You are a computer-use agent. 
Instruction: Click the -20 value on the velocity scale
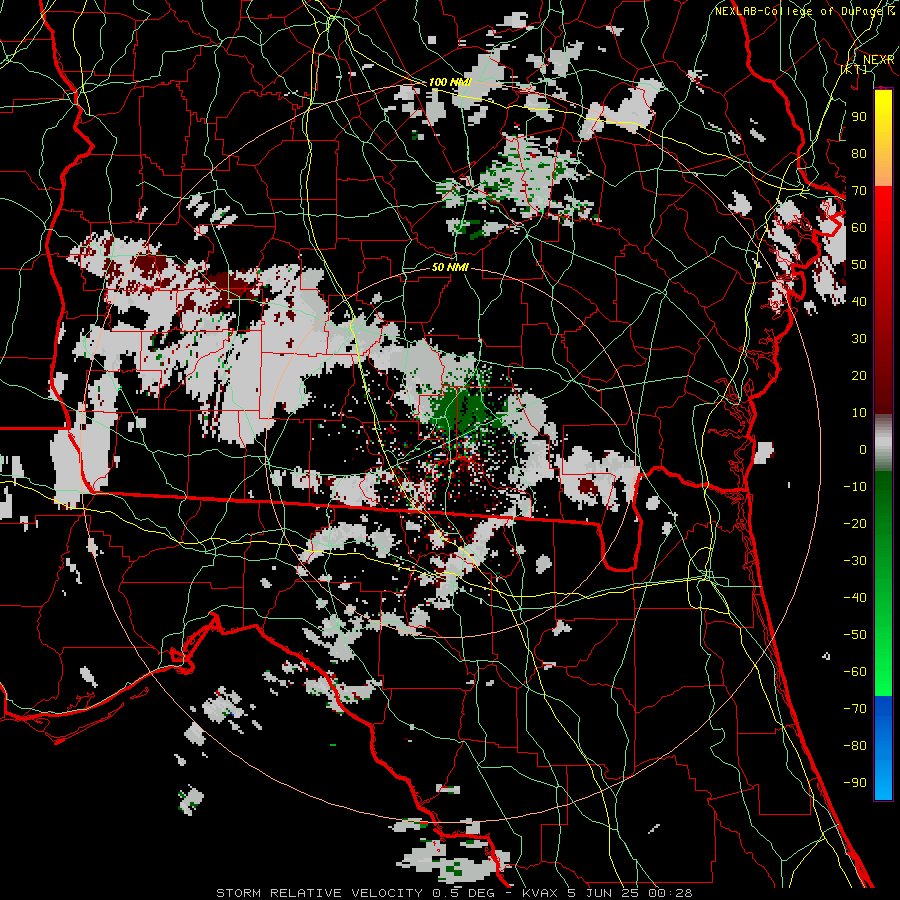855,524
